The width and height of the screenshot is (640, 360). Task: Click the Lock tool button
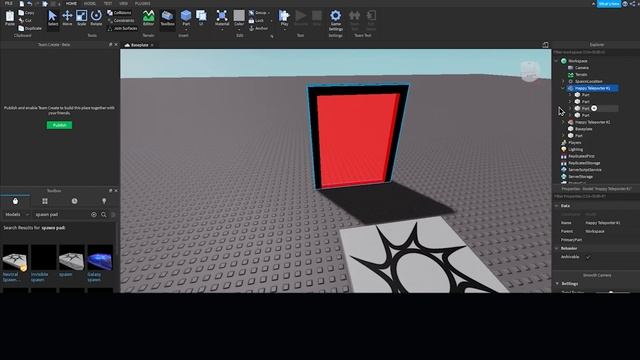click(257, 20)
